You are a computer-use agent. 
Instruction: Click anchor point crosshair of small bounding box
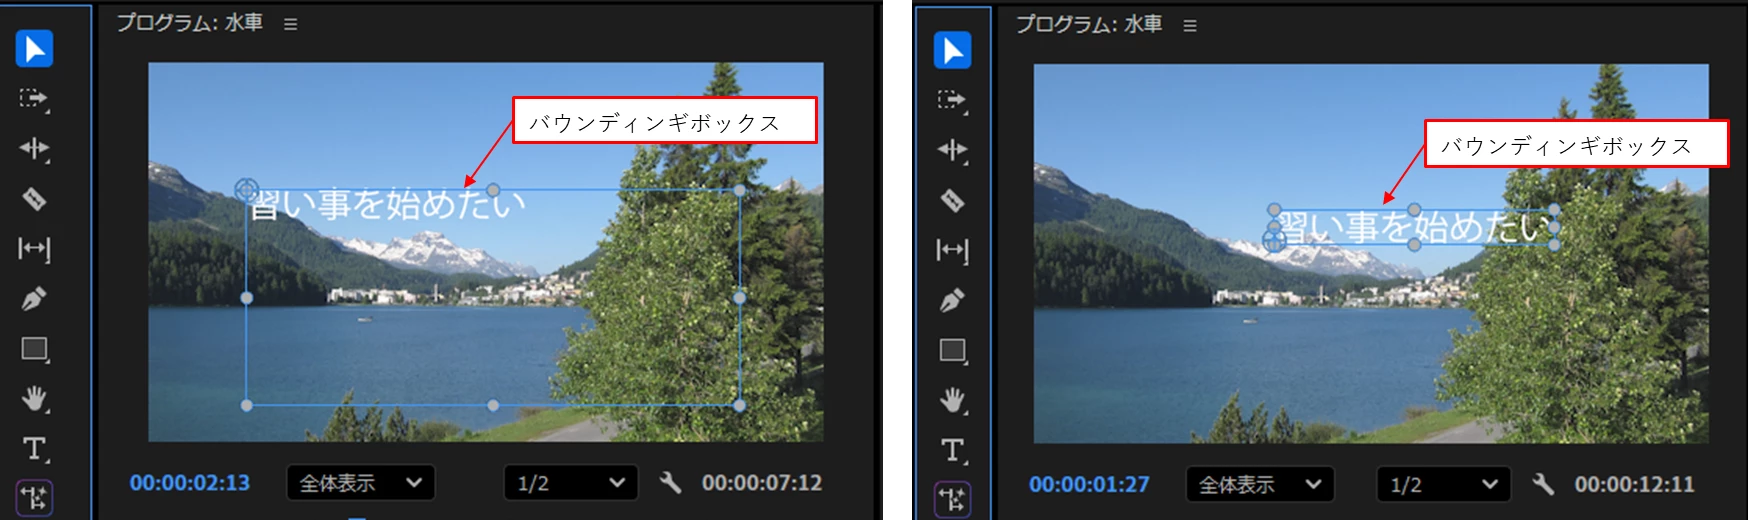click(1274, 240)
